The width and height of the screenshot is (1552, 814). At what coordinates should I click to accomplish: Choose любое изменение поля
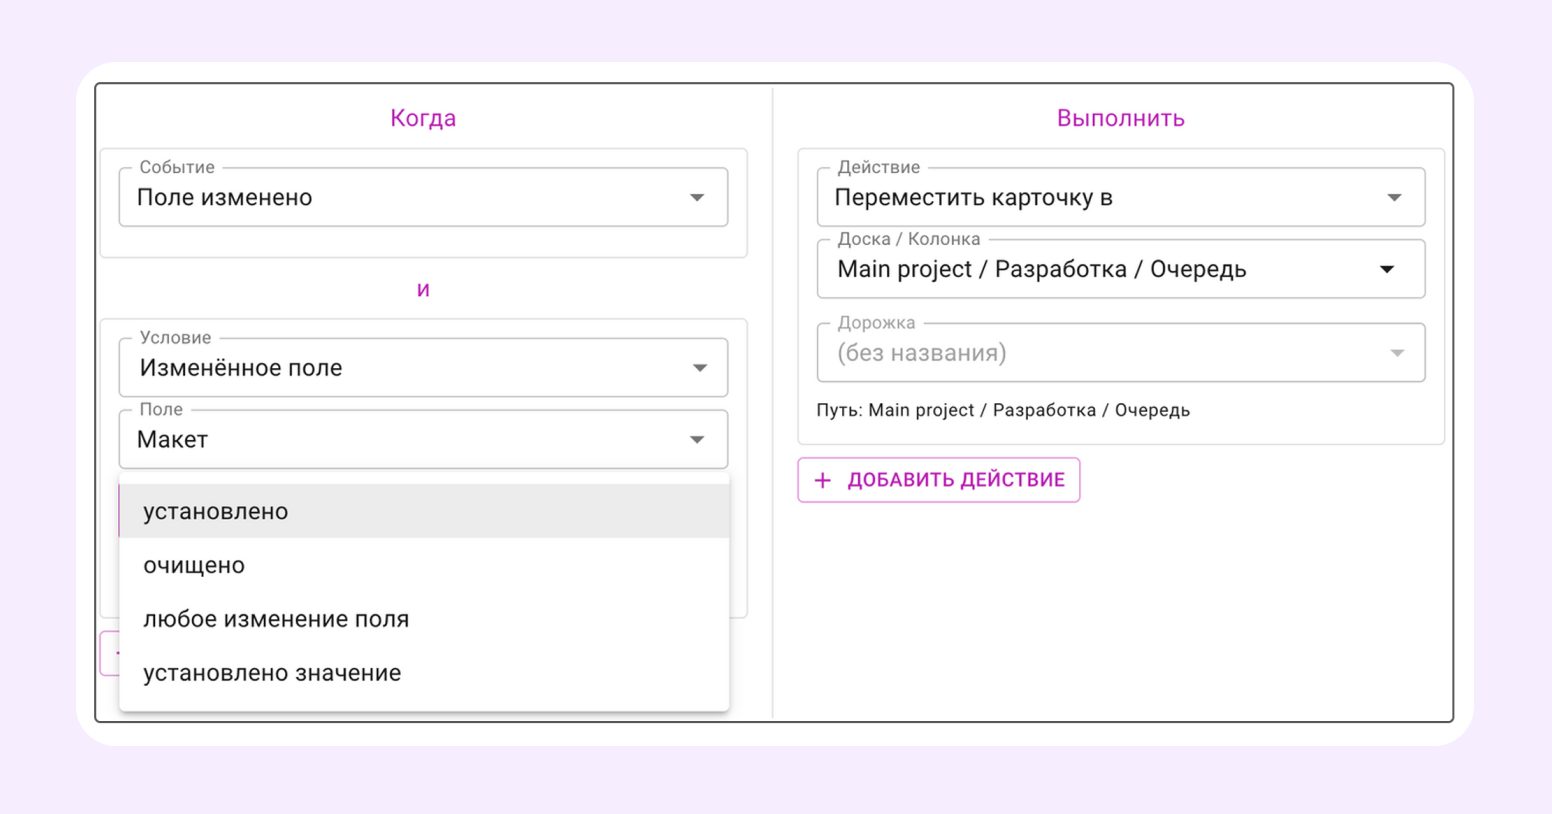tap(424, 619)
